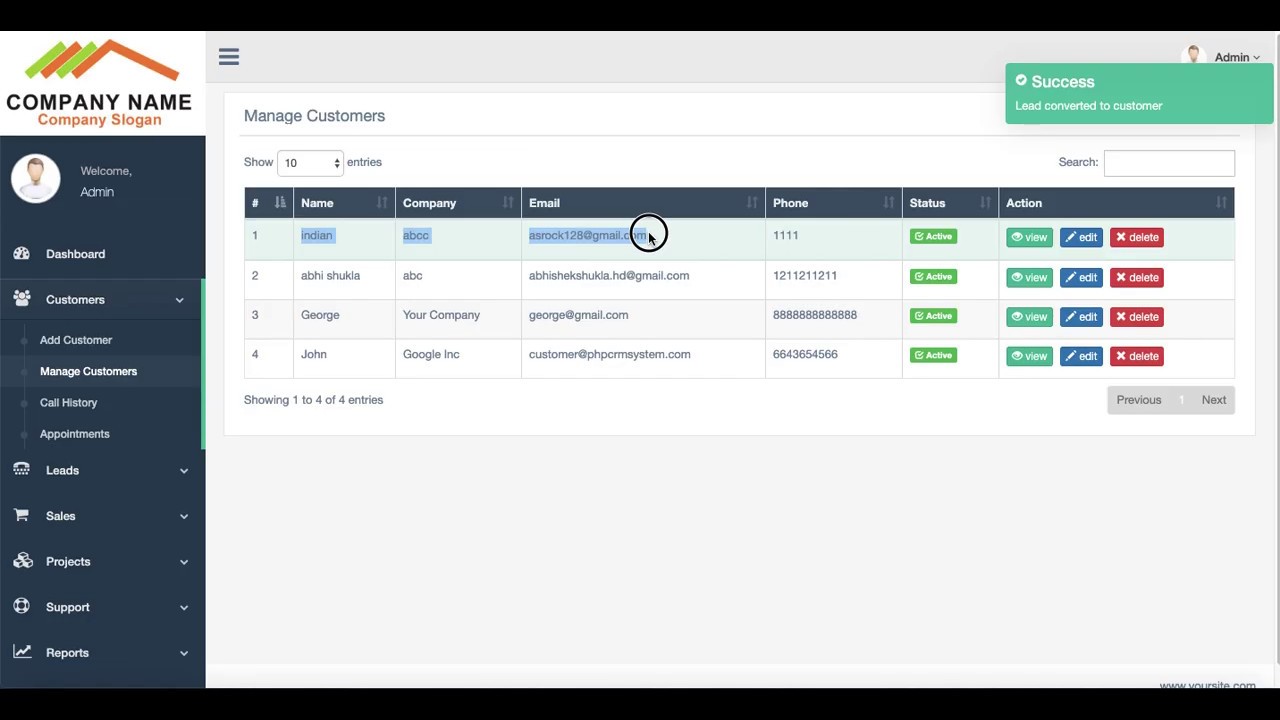Sort table by Name column header

344,203
